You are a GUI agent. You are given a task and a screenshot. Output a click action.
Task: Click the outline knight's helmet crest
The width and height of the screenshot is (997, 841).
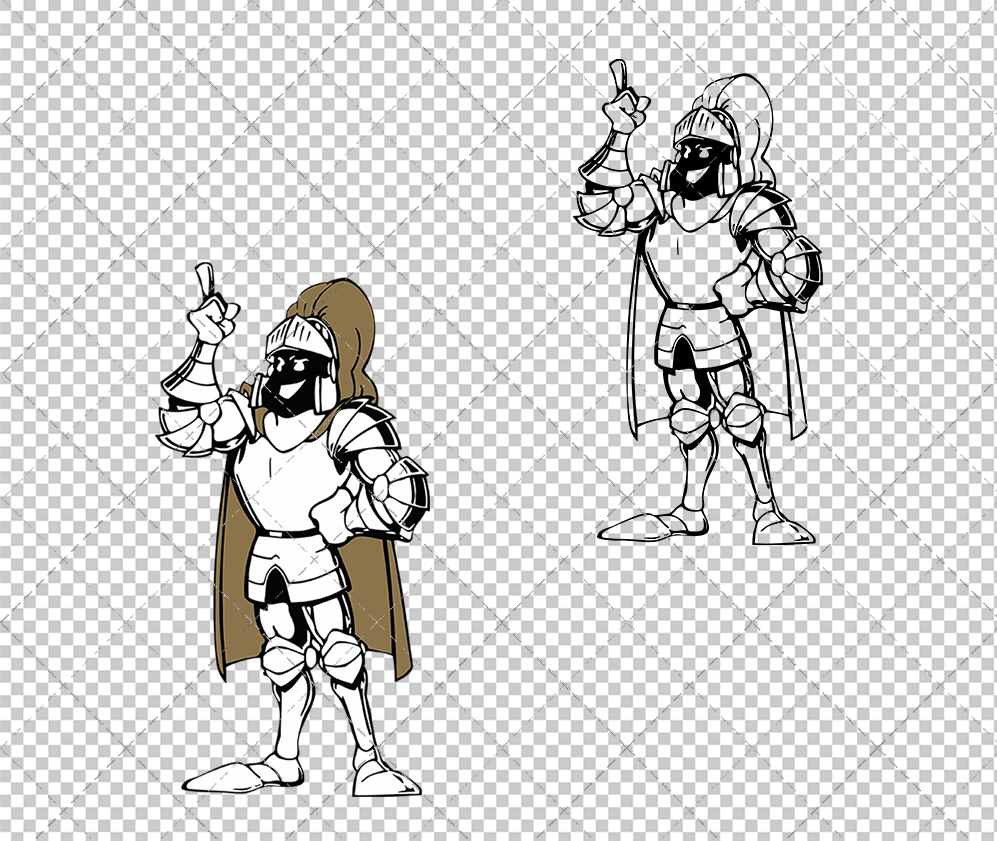730,105
